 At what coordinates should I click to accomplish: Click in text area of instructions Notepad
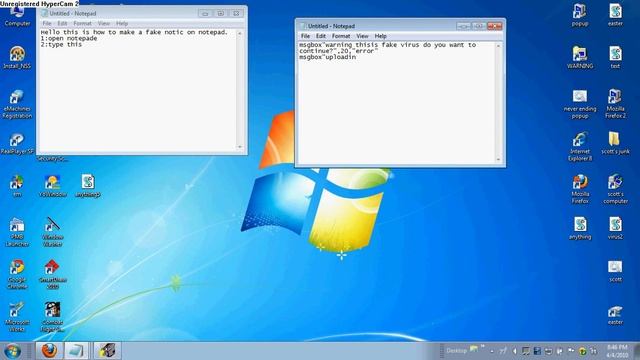point(138,90)
